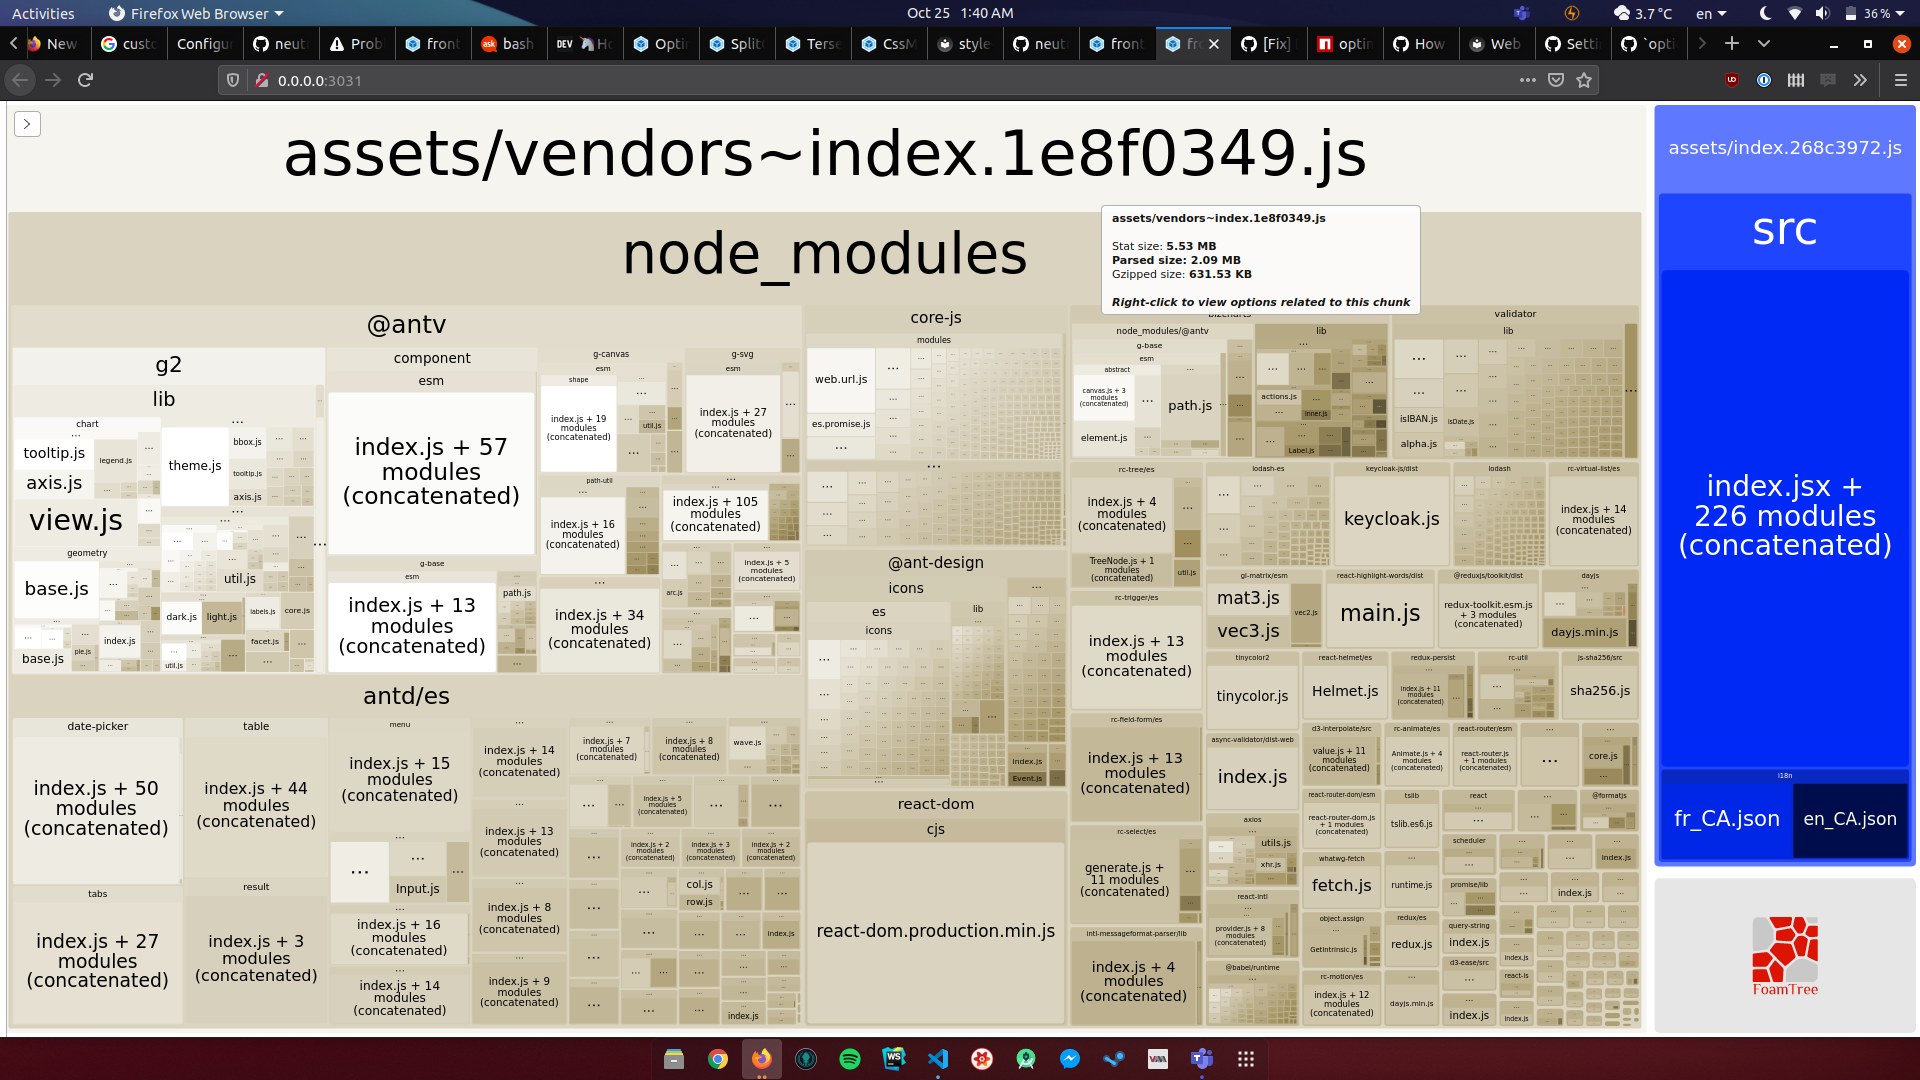Open the Library toolbar icon
This screenshot has width=1920, height=1080.
click(x=1796, y=80)
